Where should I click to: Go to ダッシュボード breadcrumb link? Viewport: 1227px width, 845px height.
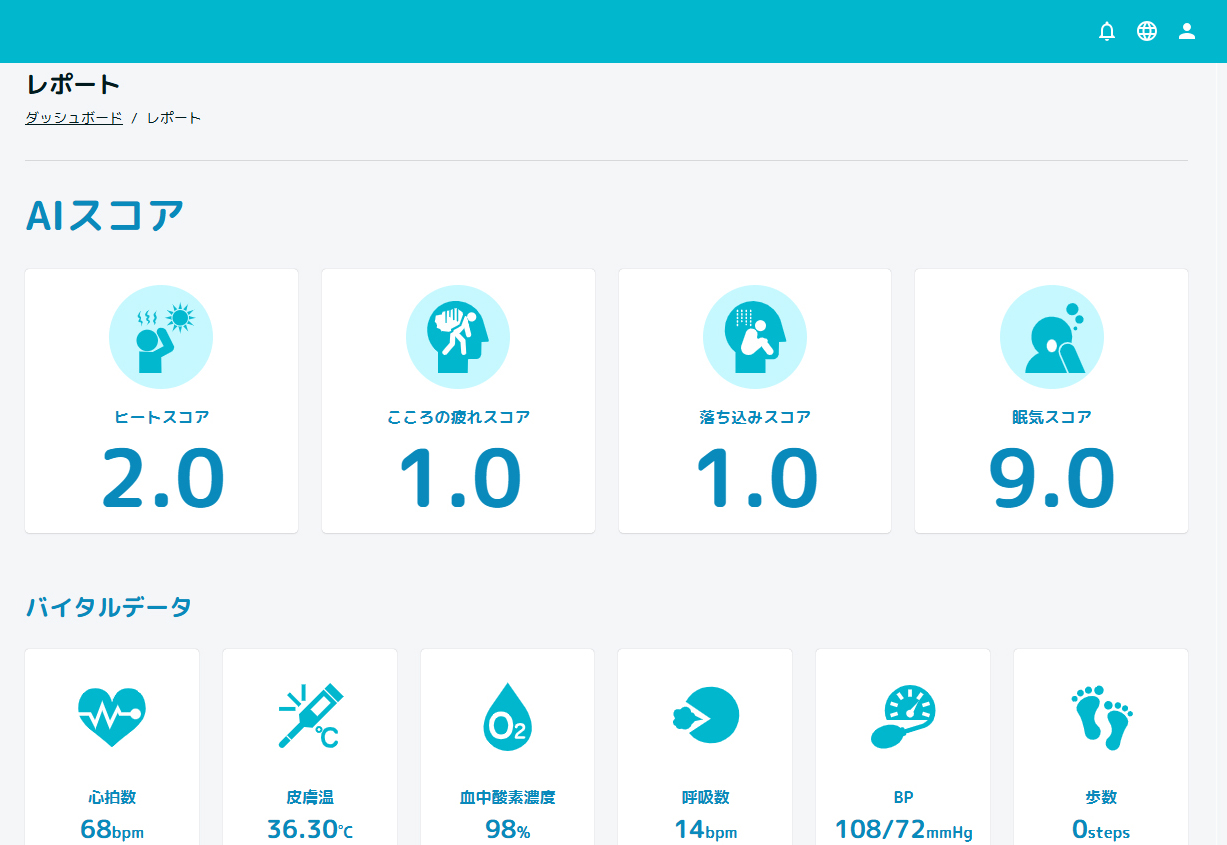pyautogui.click(x=74, y=118)
